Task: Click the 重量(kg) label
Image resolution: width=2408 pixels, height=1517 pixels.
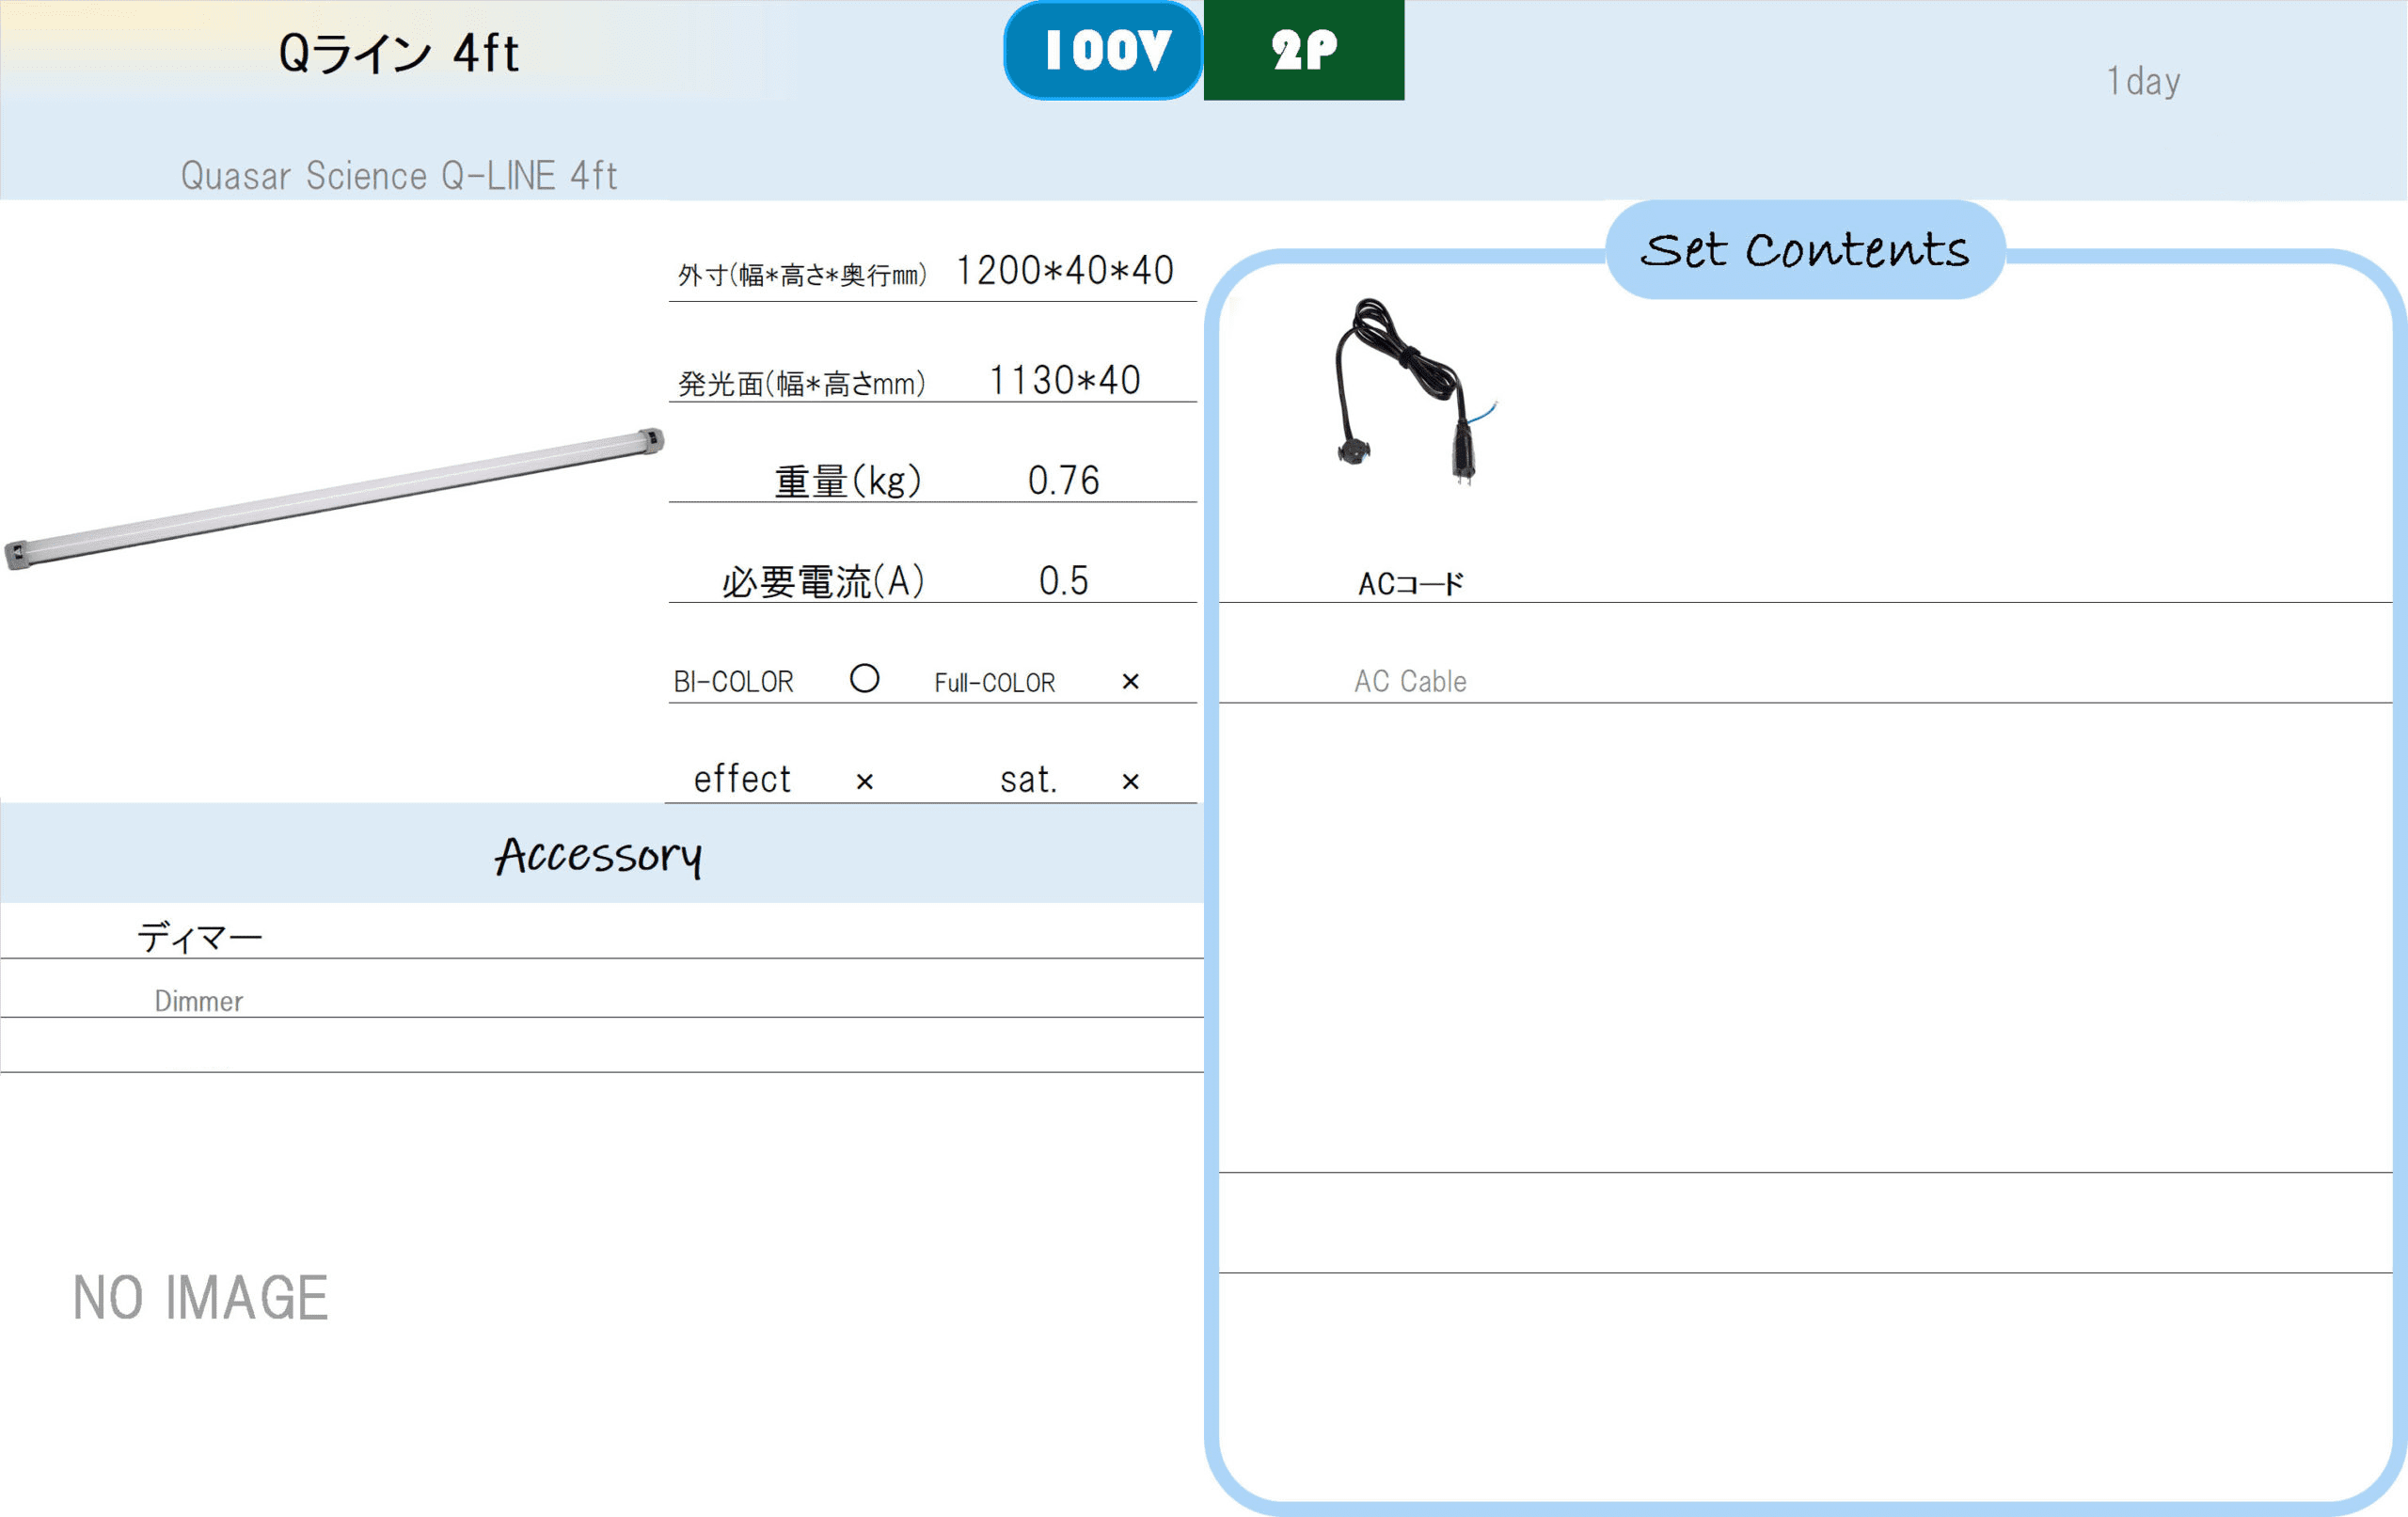Action: click(x=848, y=481)
